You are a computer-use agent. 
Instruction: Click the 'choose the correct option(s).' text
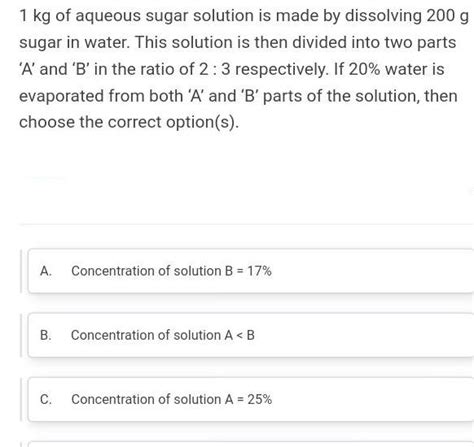point(129,122)
